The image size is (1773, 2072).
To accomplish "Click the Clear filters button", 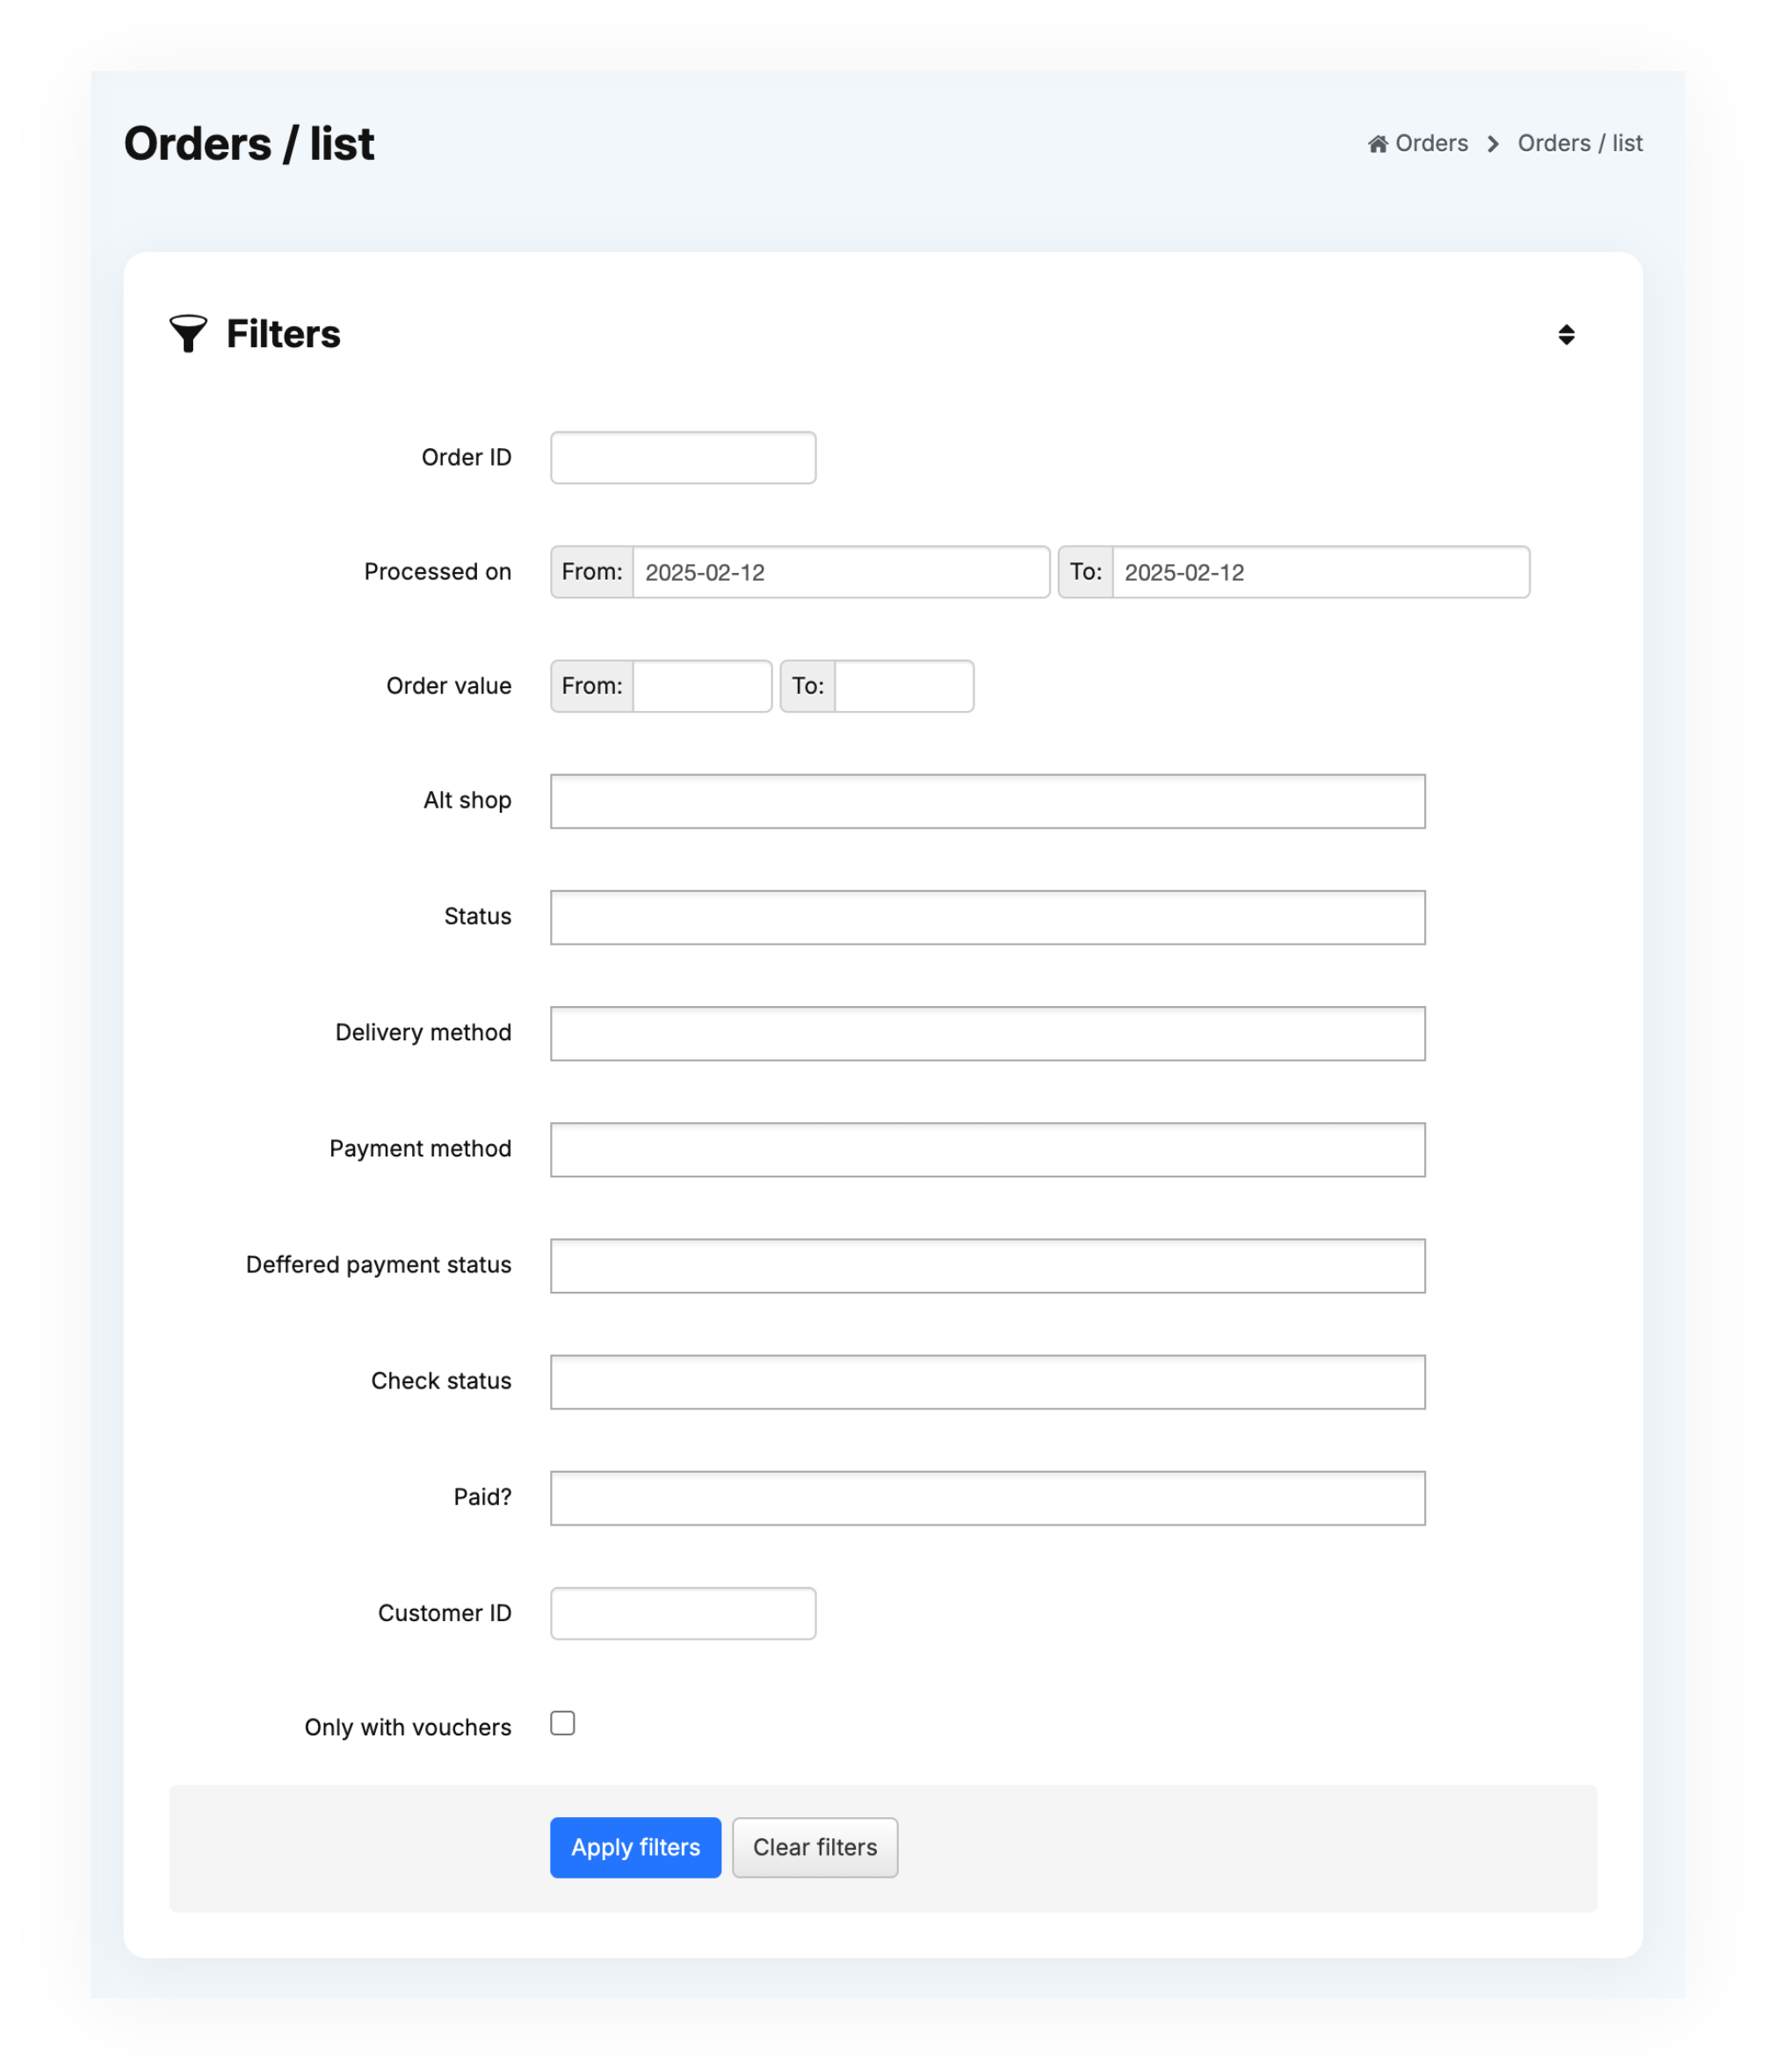I will [x=814, y=1847].
